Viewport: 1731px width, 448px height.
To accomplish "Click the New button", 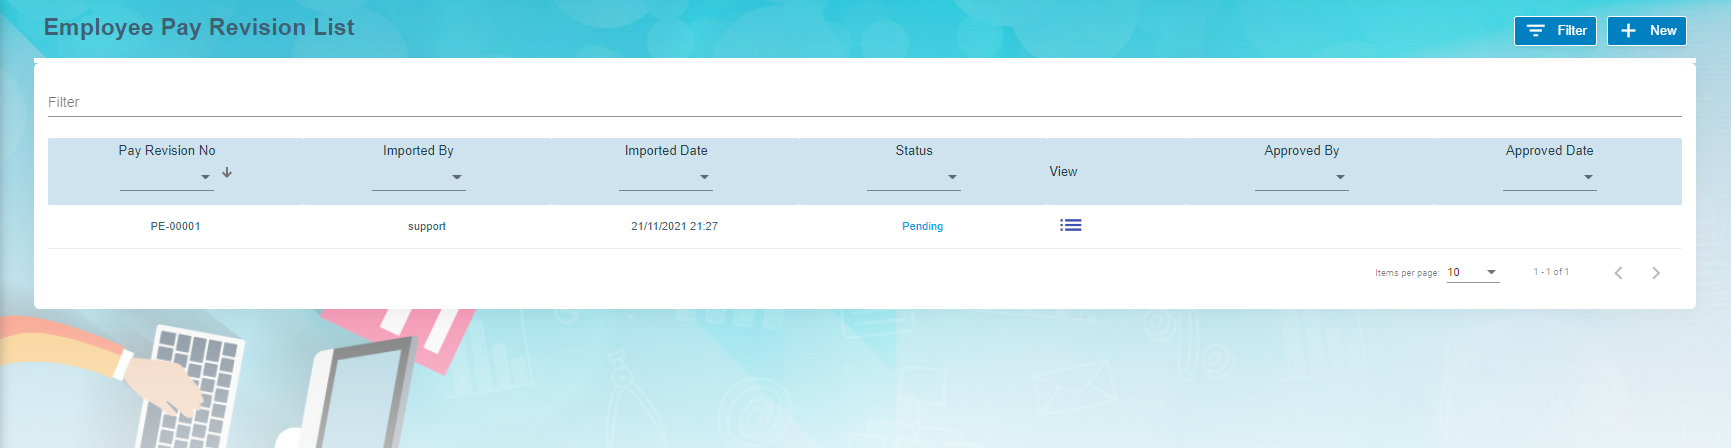I will coord(1646,31).
